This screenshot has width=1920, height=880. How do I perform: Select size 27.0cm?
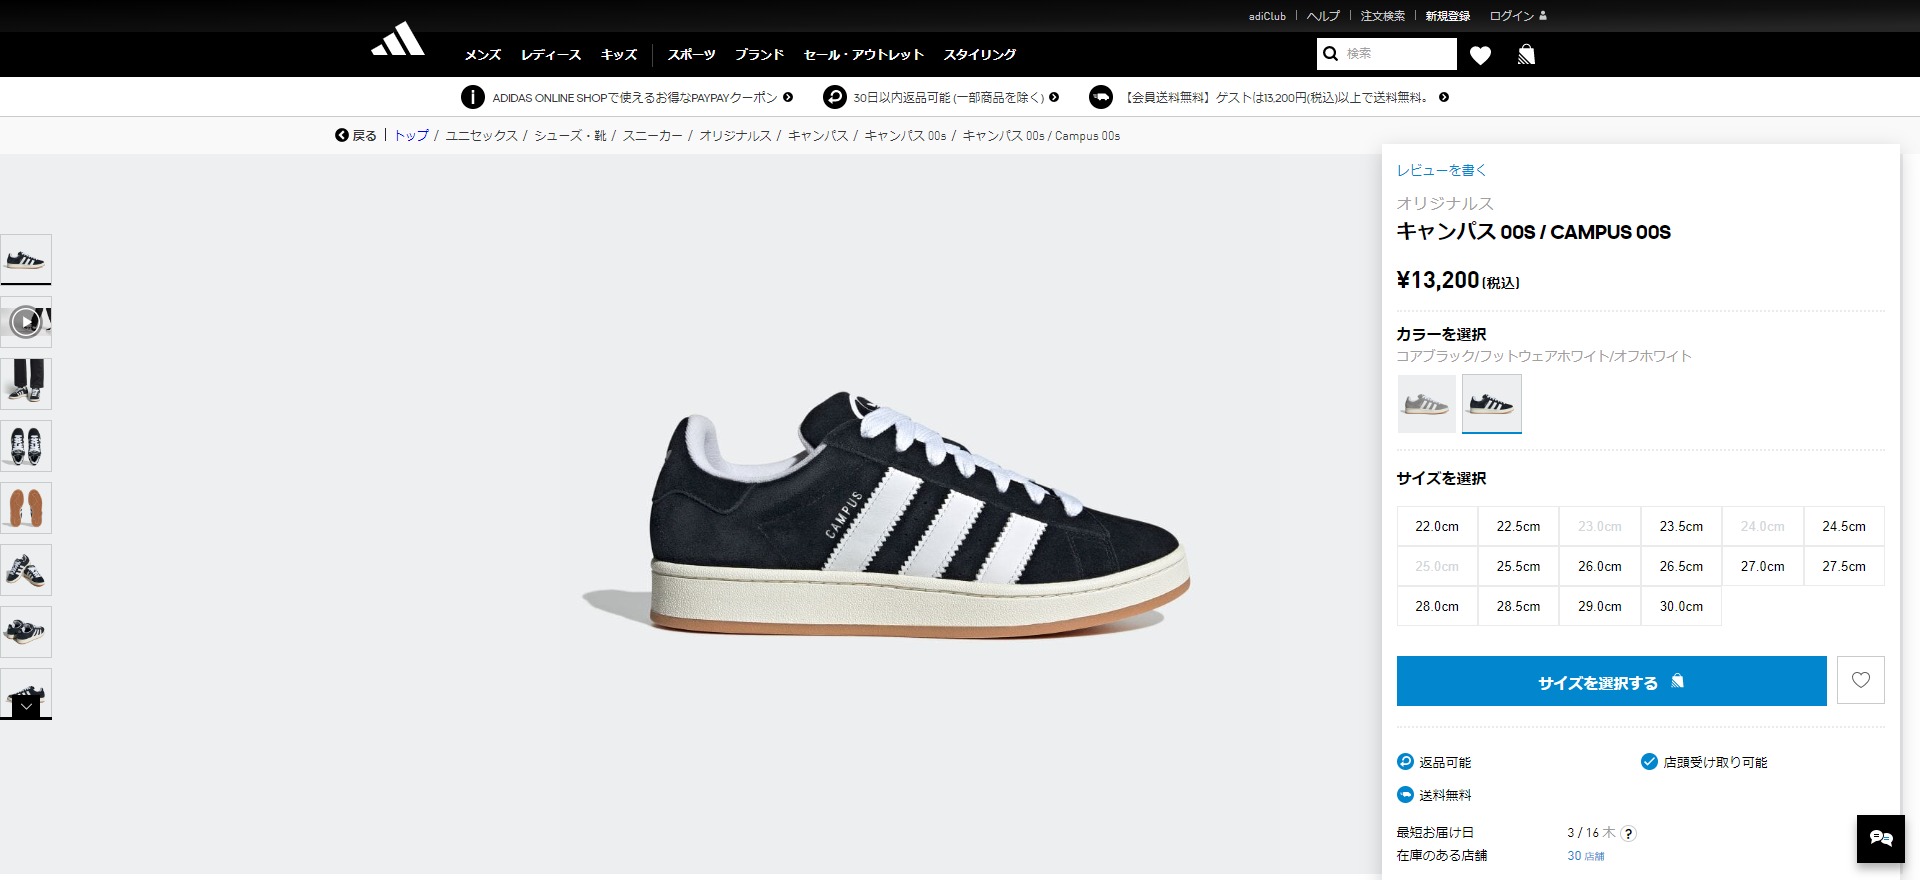1762,566
